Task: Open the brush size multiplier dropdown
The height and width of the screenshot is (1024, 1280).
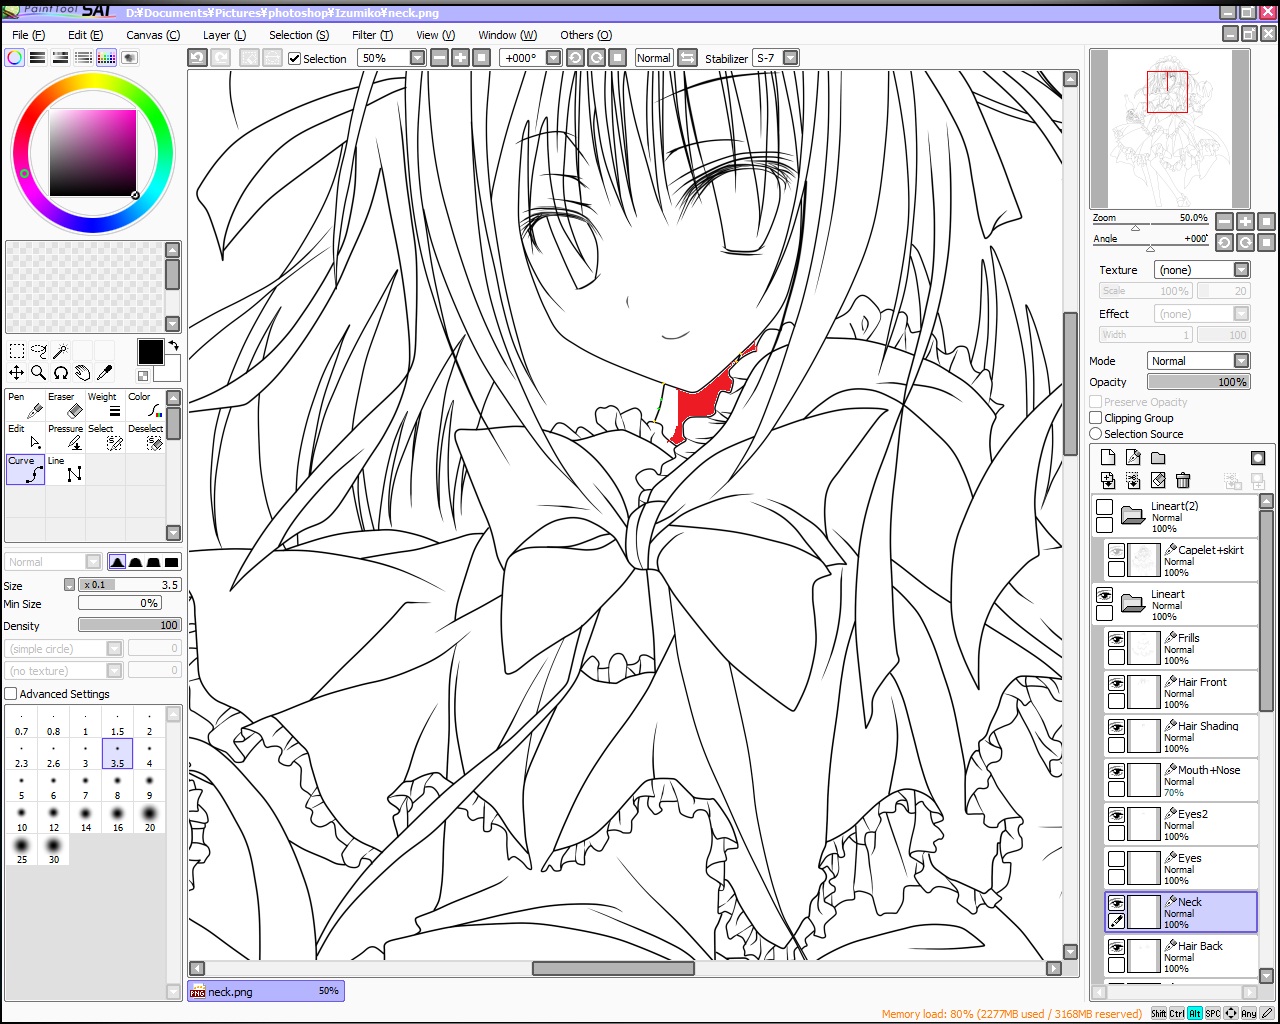Action: [70, 585]
